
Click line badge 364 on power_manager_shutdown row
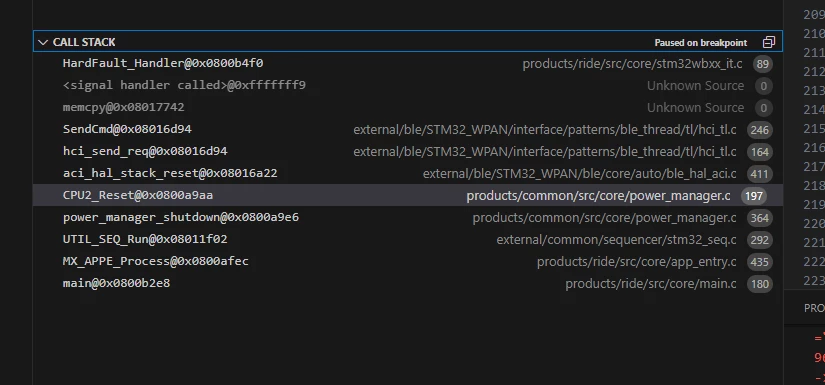tap(759, 218)
